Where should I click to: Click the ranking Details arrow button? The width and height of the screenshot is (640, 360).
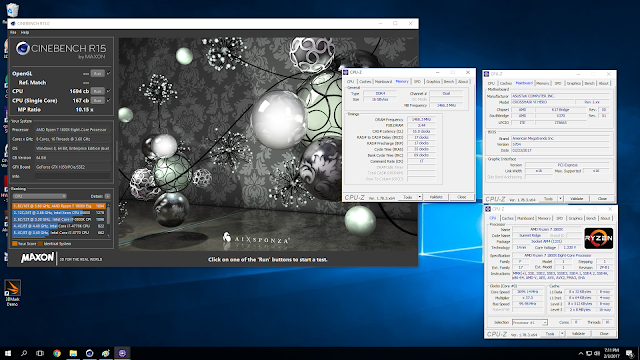107,196
